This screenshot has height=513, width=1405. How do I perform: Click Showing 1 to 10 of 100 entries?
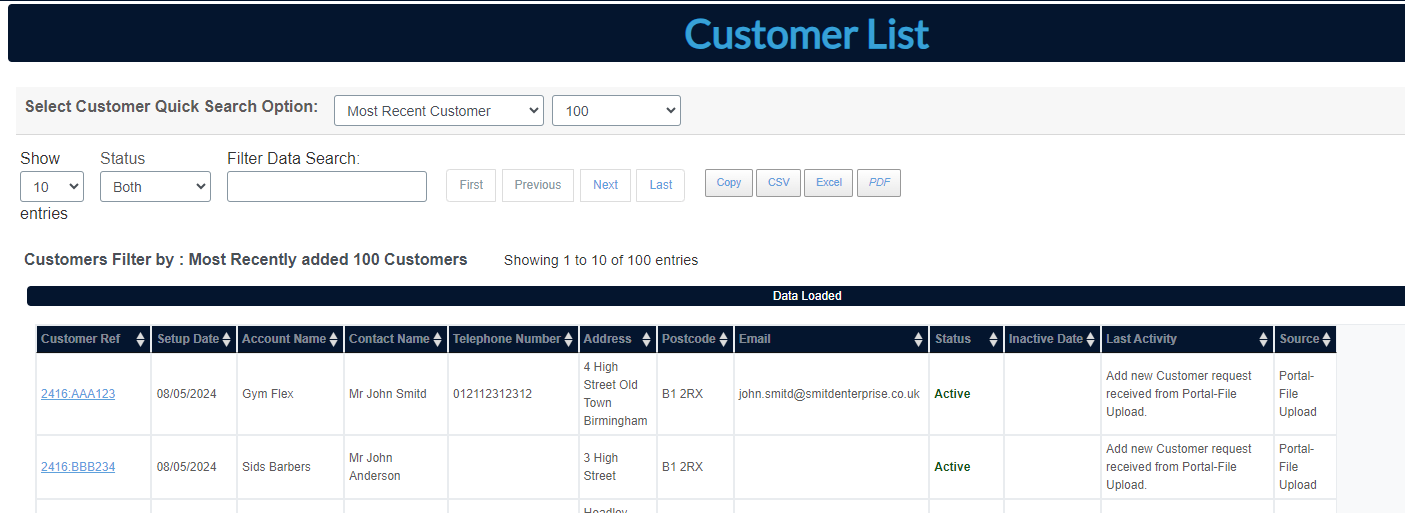click(x=601, y=260)
